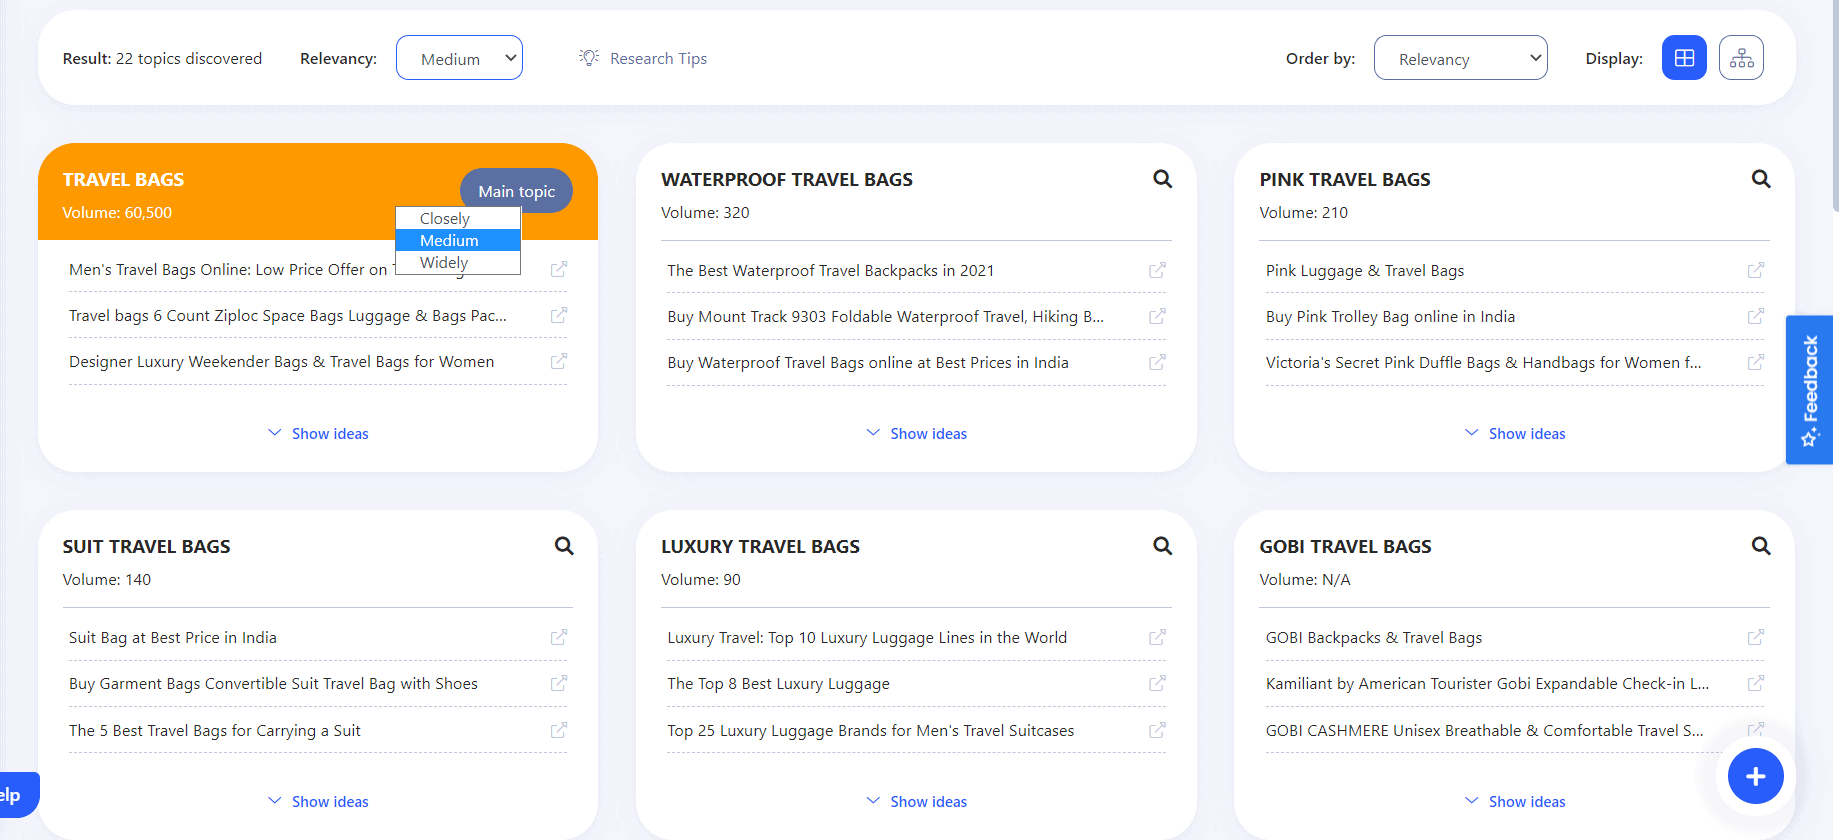1839x840 pixels.
Task: Switch to grid card display view
Action: click(1684, 58)
